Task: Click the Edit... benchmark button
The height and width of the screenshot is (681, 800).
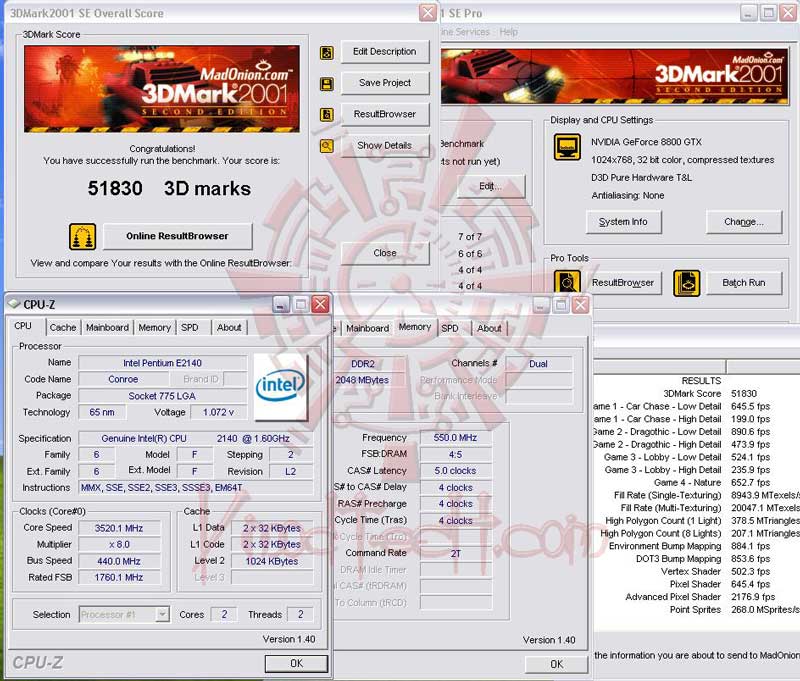Action: point(490,186)
